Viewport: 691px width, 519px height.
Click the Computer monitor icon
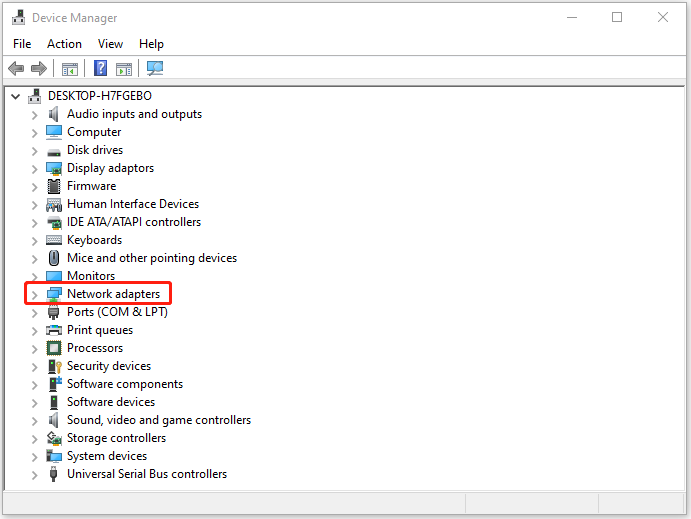[54, 132]
